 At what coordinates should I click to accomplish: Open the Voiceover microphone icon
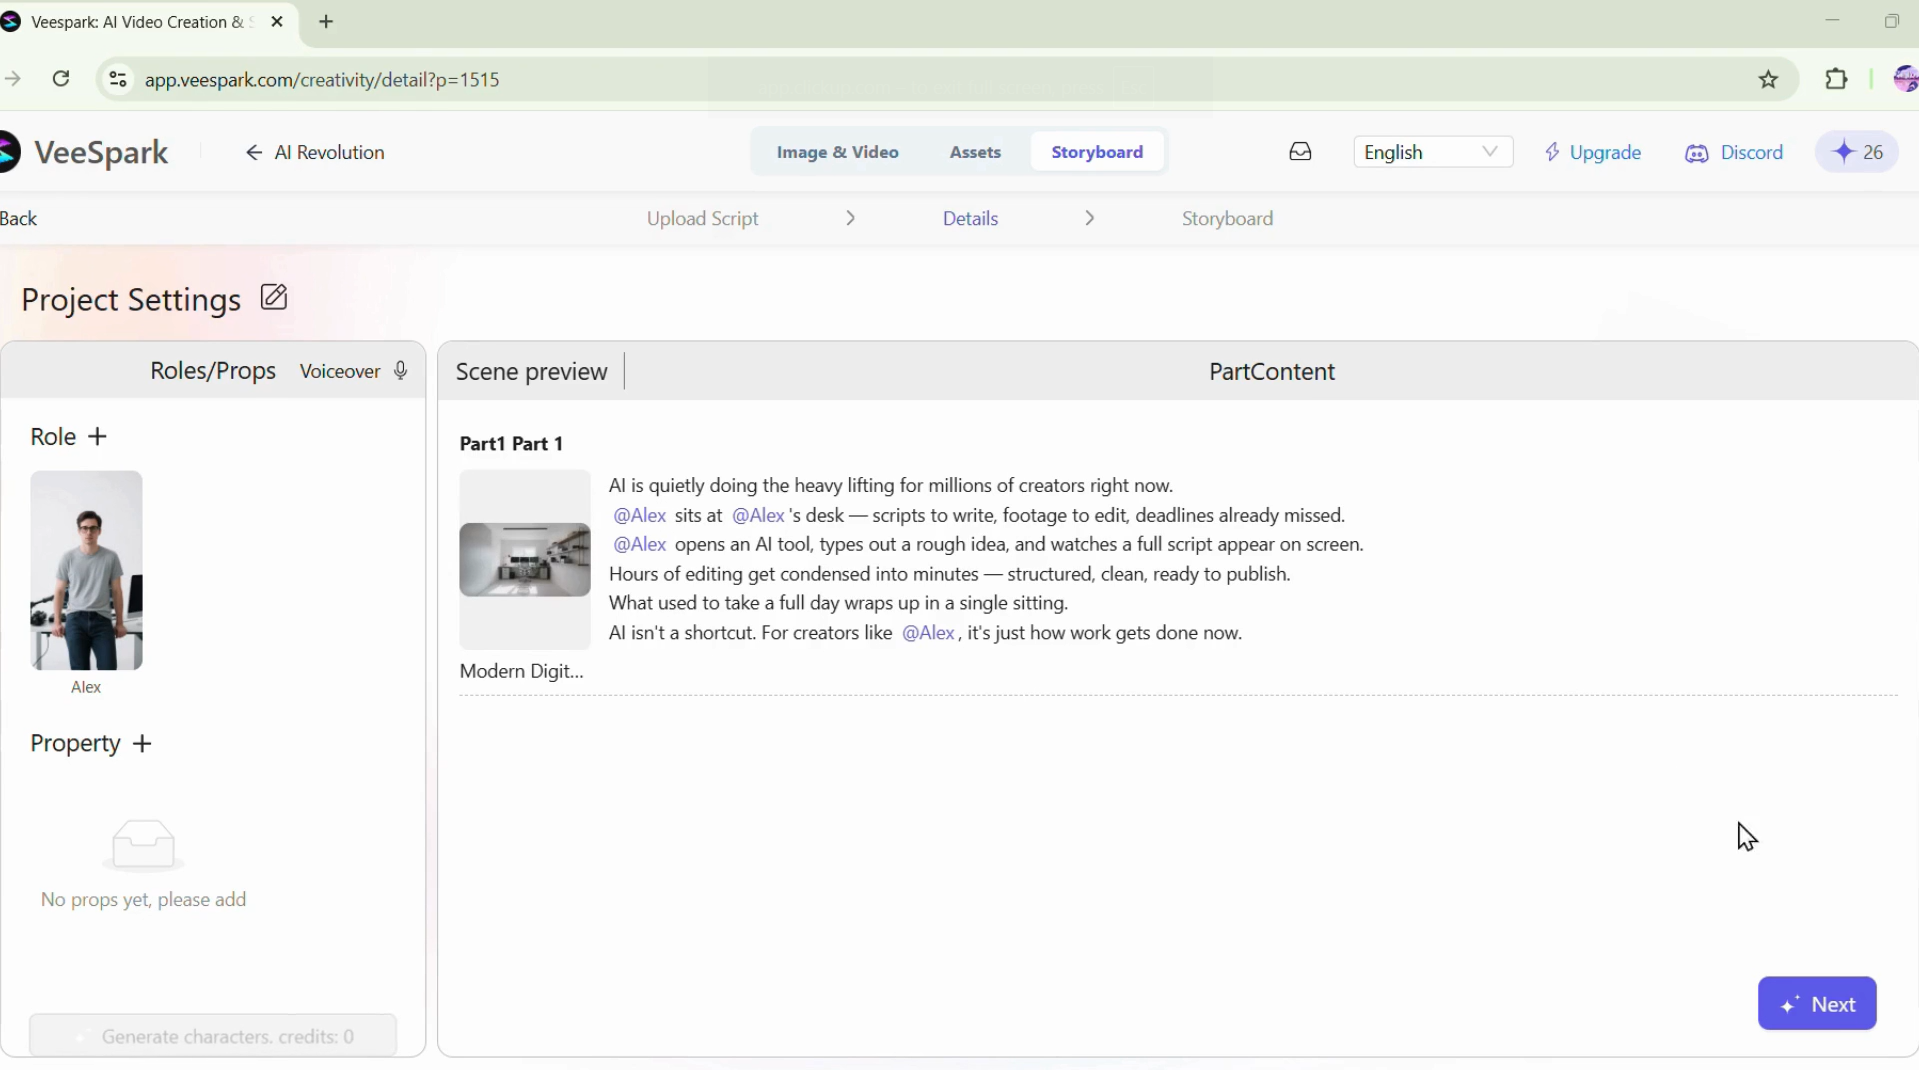pyautogui.click(x=401, y=371)
